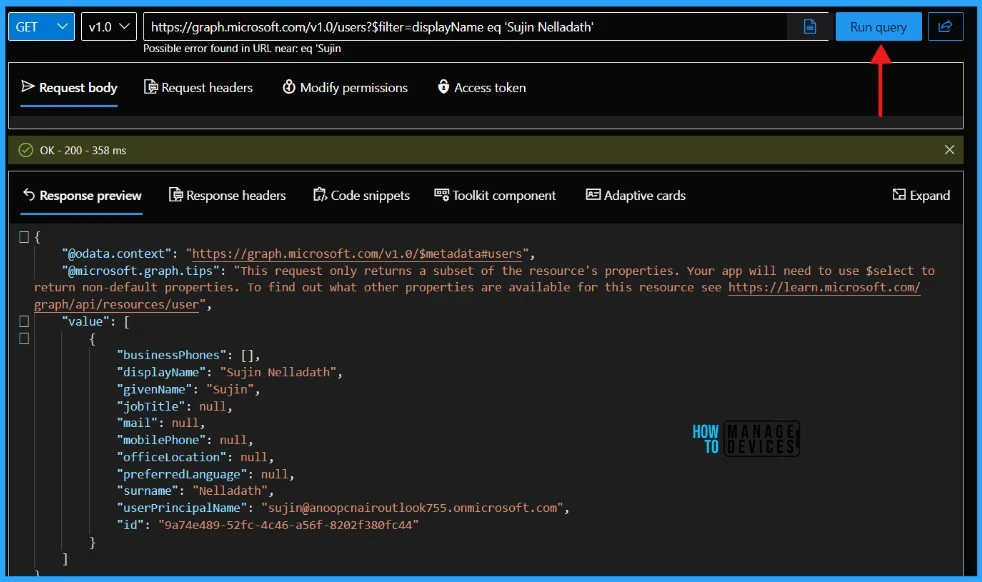Switch to the Request body tab
The width and height of the screenshot is (982, 582).
(69, 88)
